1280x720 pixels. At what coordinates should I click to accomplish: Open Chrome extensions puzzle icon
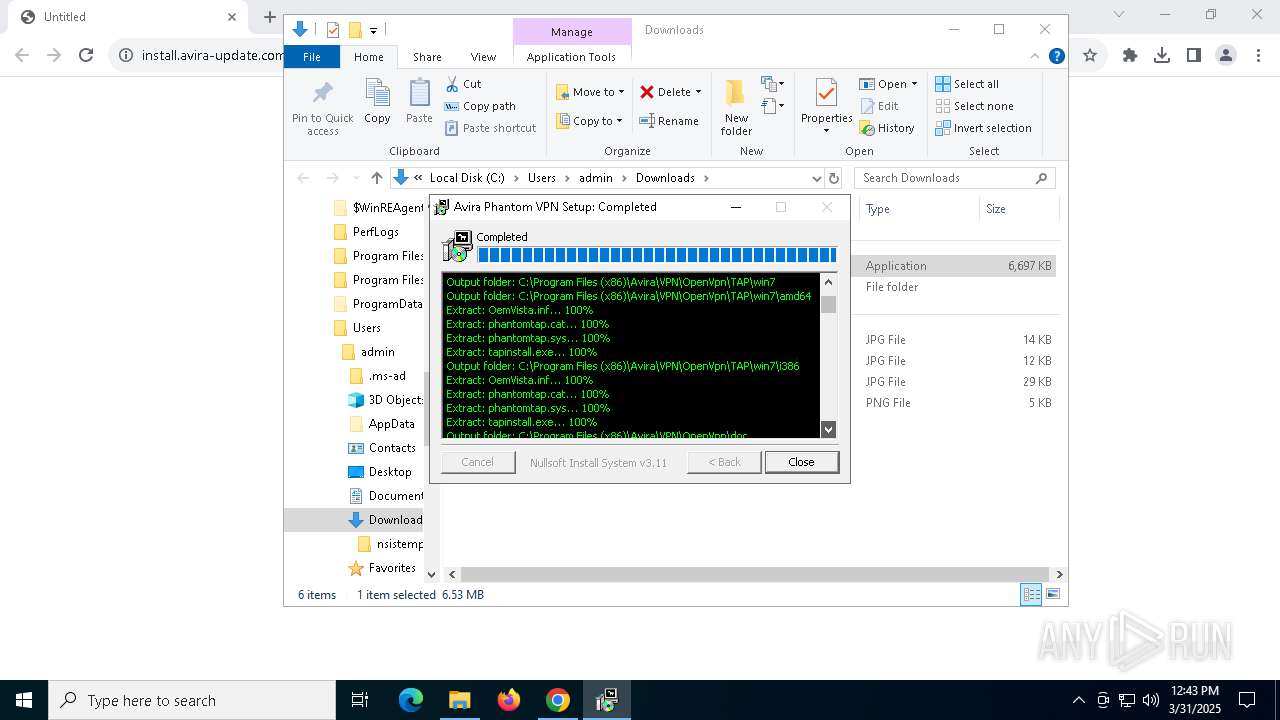[1130, 56]
